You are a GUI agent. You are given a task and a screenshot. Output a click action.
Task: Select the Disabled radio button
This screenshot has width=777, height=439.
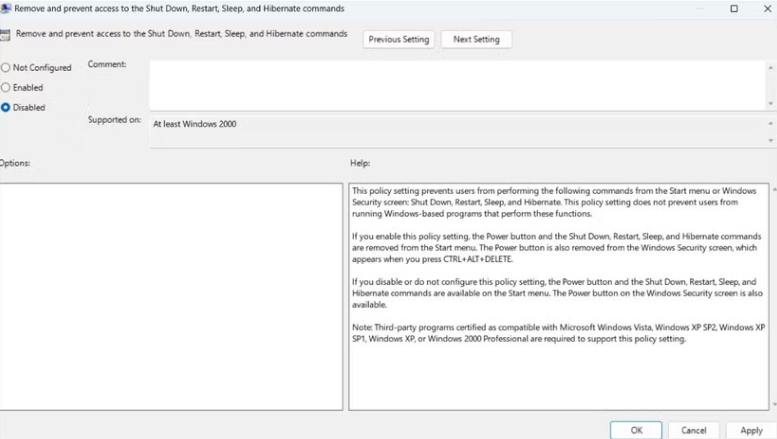[x=6, y=108]
